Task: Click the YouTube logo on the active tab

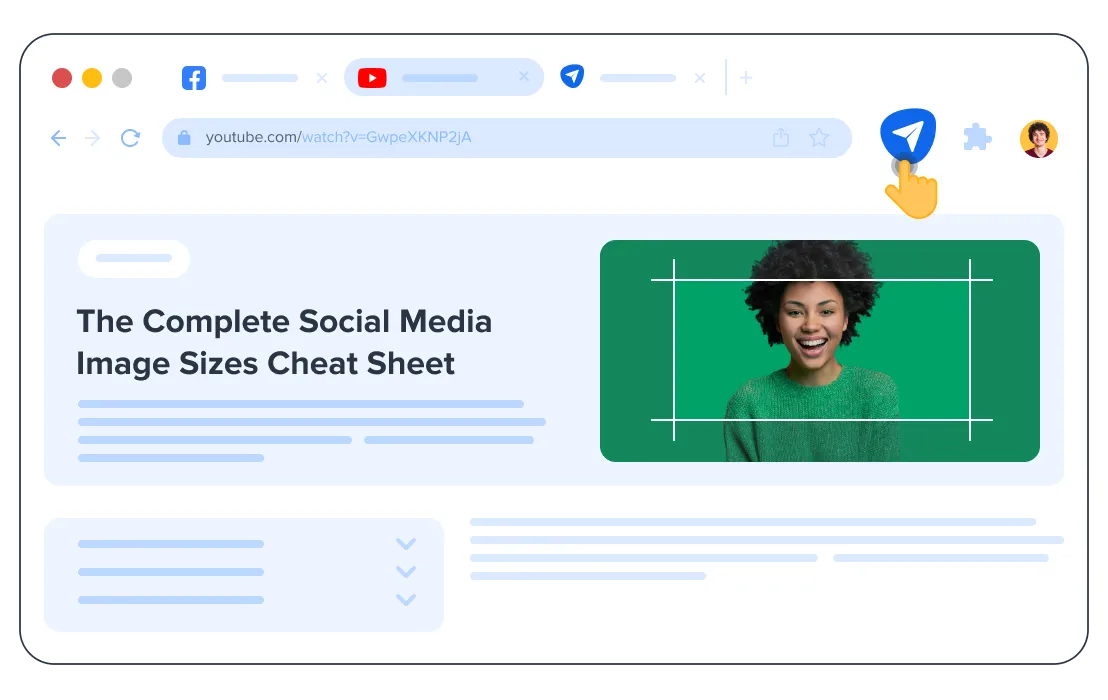Action: 371,77
